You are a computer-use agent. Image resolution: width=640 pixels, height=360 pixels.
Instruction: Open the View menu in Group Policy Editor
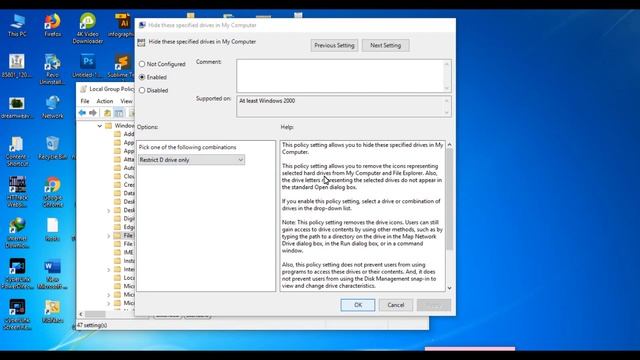click(127, 101)
